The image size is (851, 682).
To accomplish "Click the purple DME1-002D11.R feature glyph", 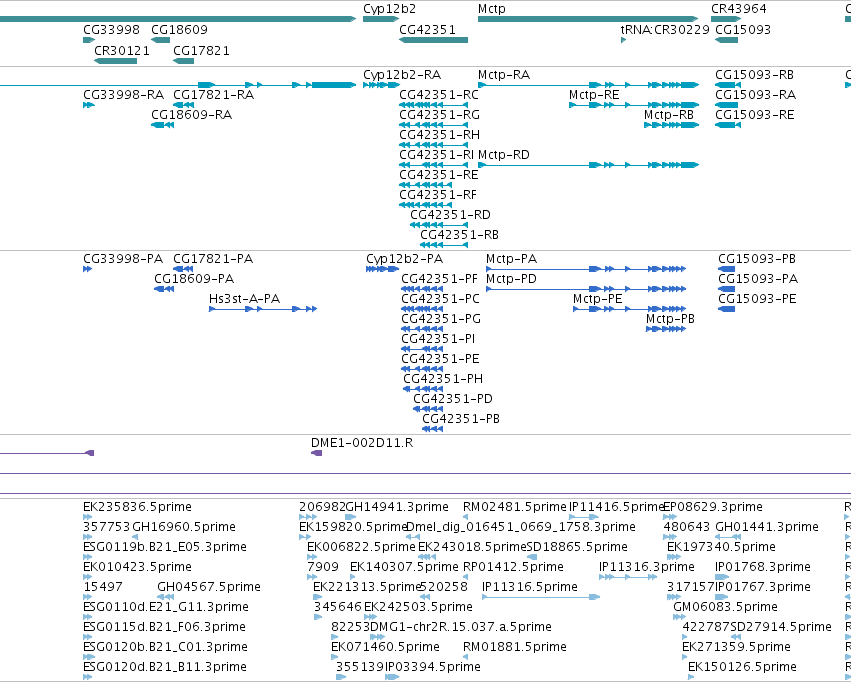I will pos(316,453).
